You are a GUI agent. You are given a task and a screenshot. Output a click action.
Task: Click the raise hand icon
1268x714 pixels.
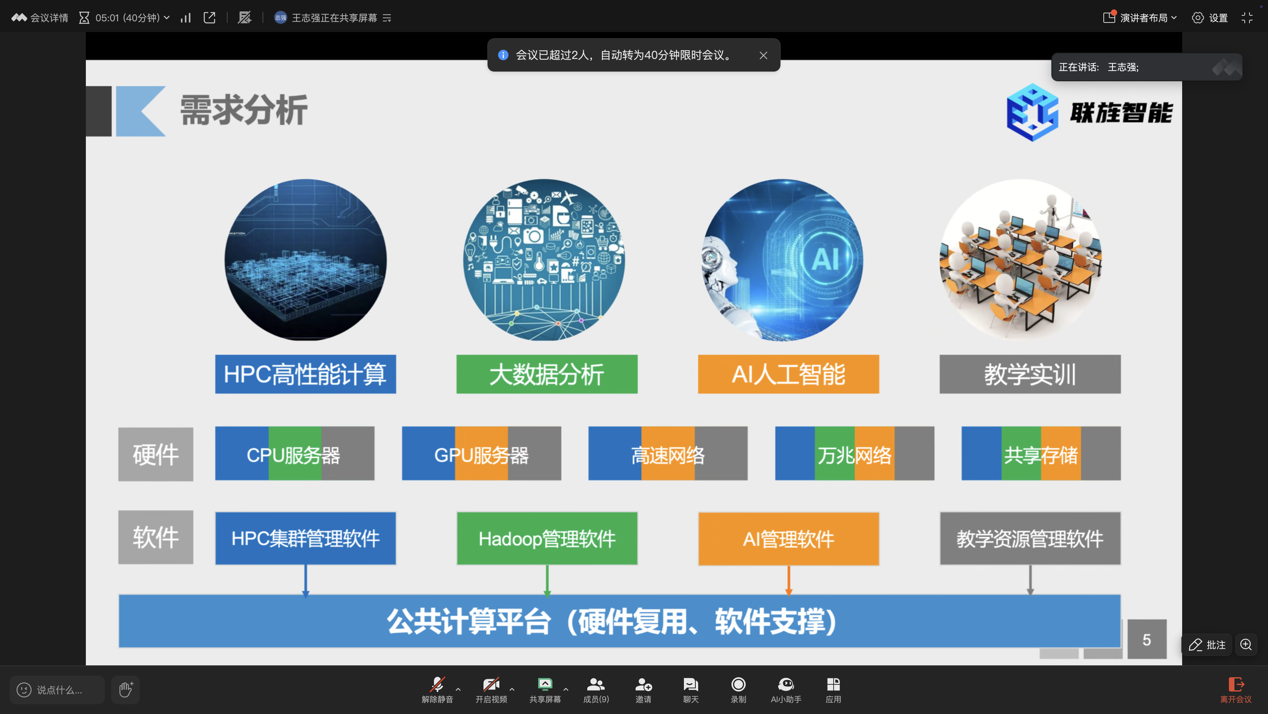(125, 689)
